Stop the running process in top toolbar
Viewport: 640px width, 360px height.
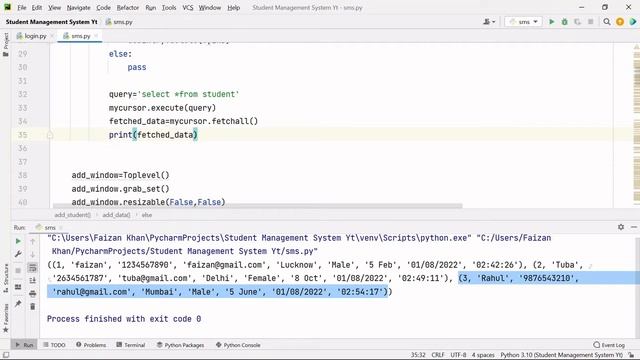coord(590,22)
